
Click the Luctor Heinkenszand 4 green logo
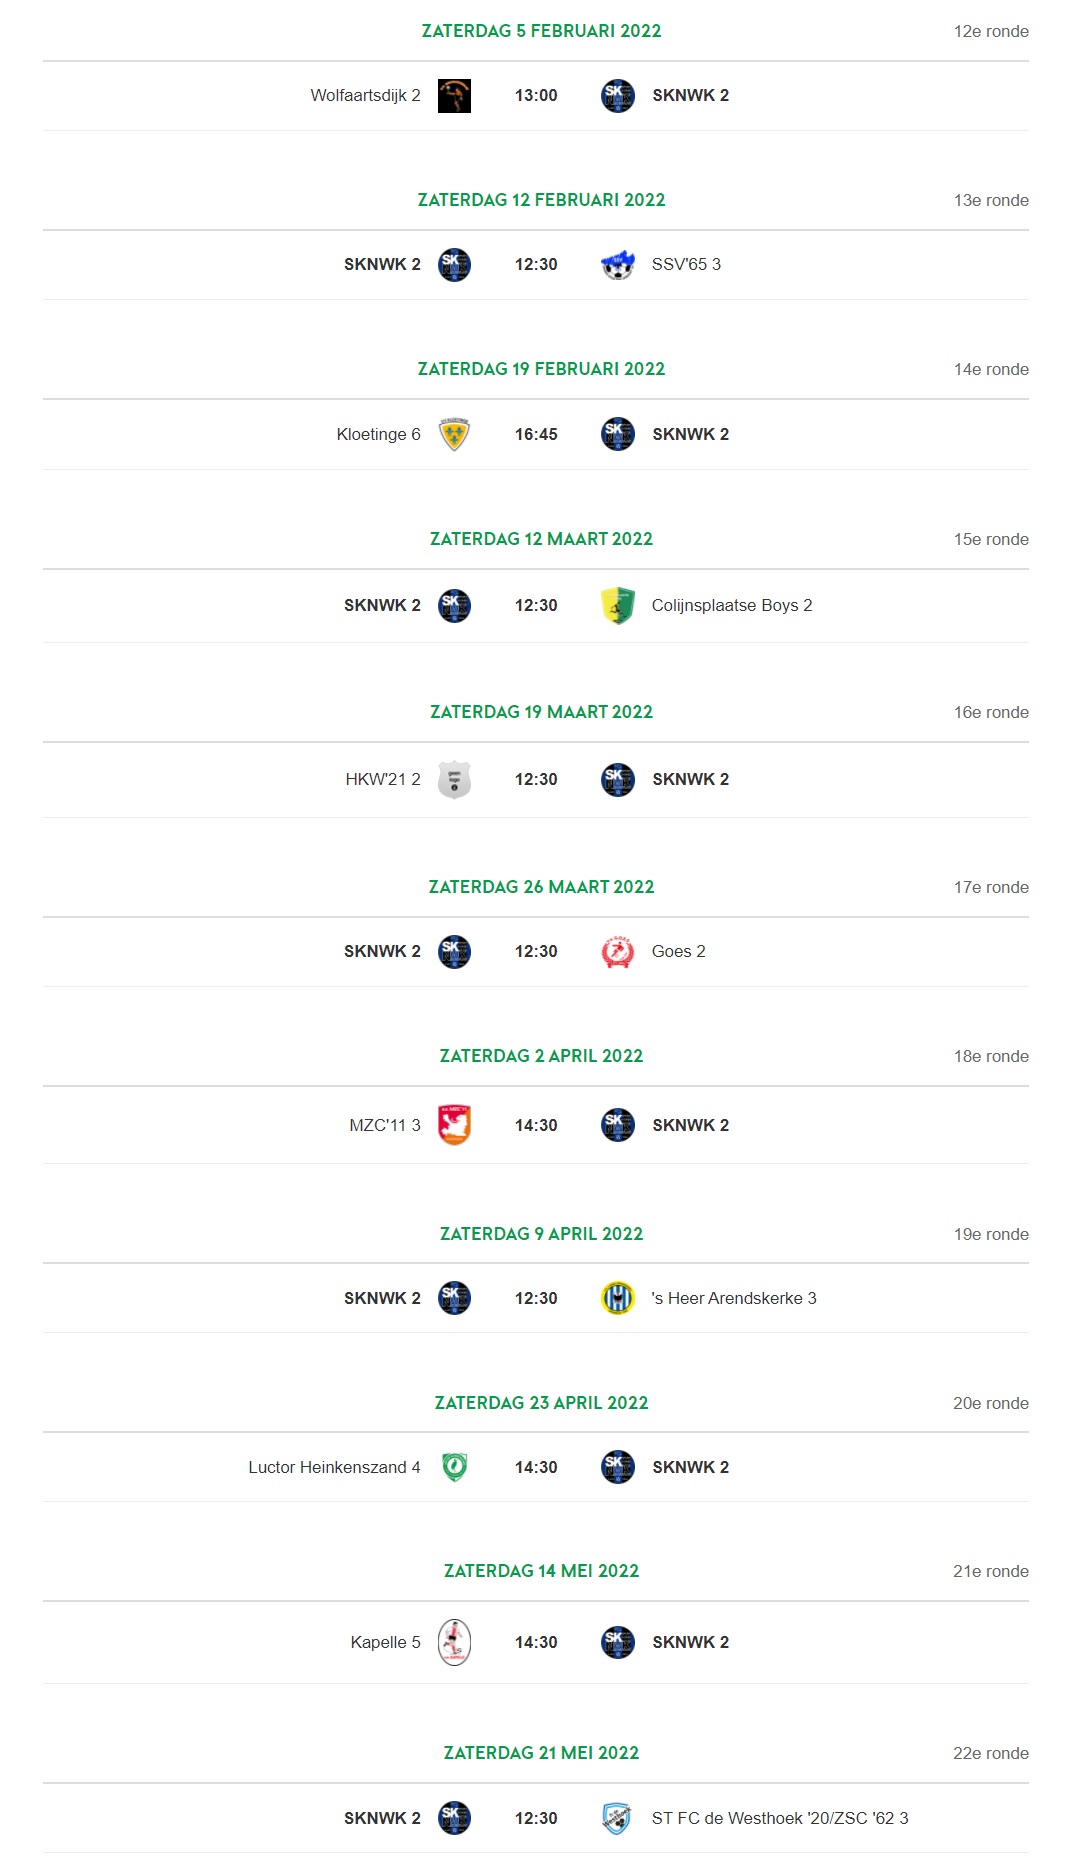pos(454,1467)
